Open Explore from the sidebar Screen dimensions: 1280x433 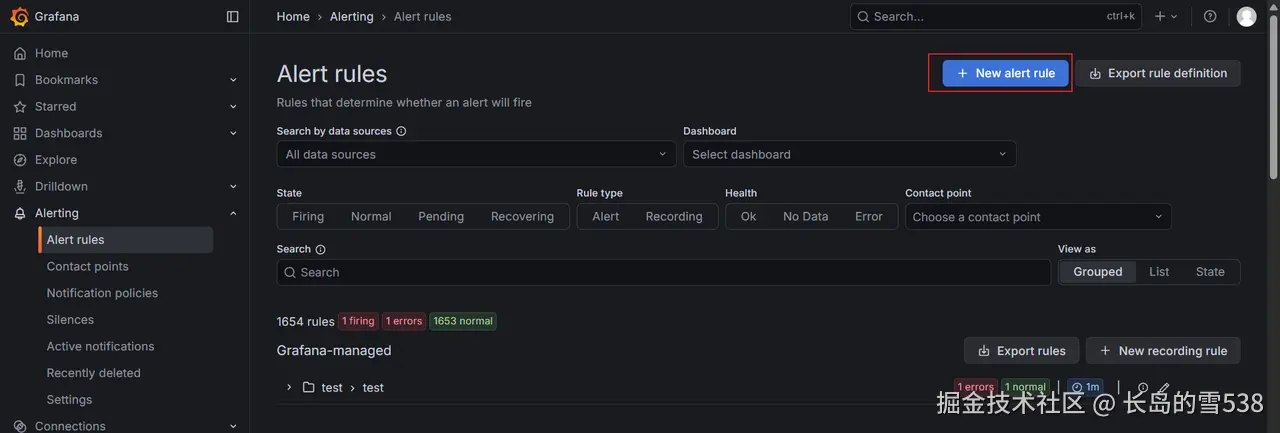(56, 159)
